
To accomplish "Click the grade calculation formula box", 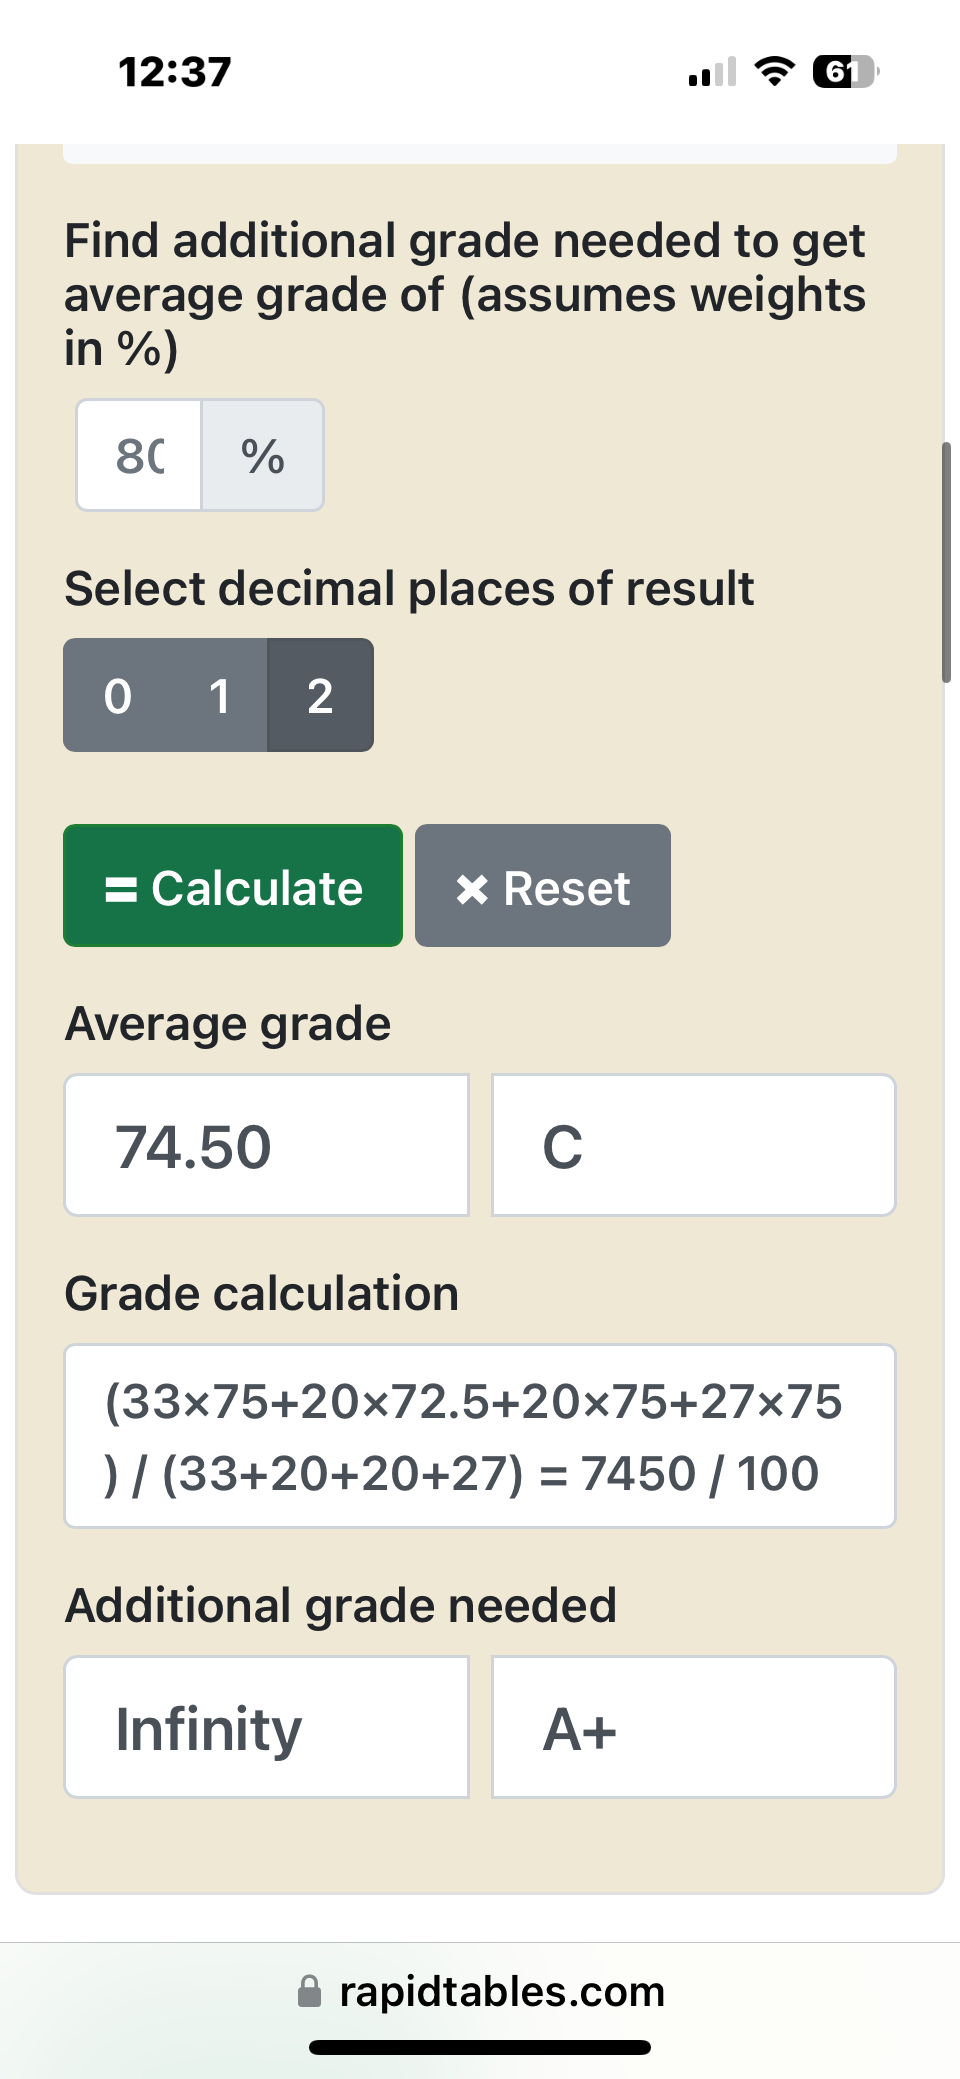I will pos(480,1436).
